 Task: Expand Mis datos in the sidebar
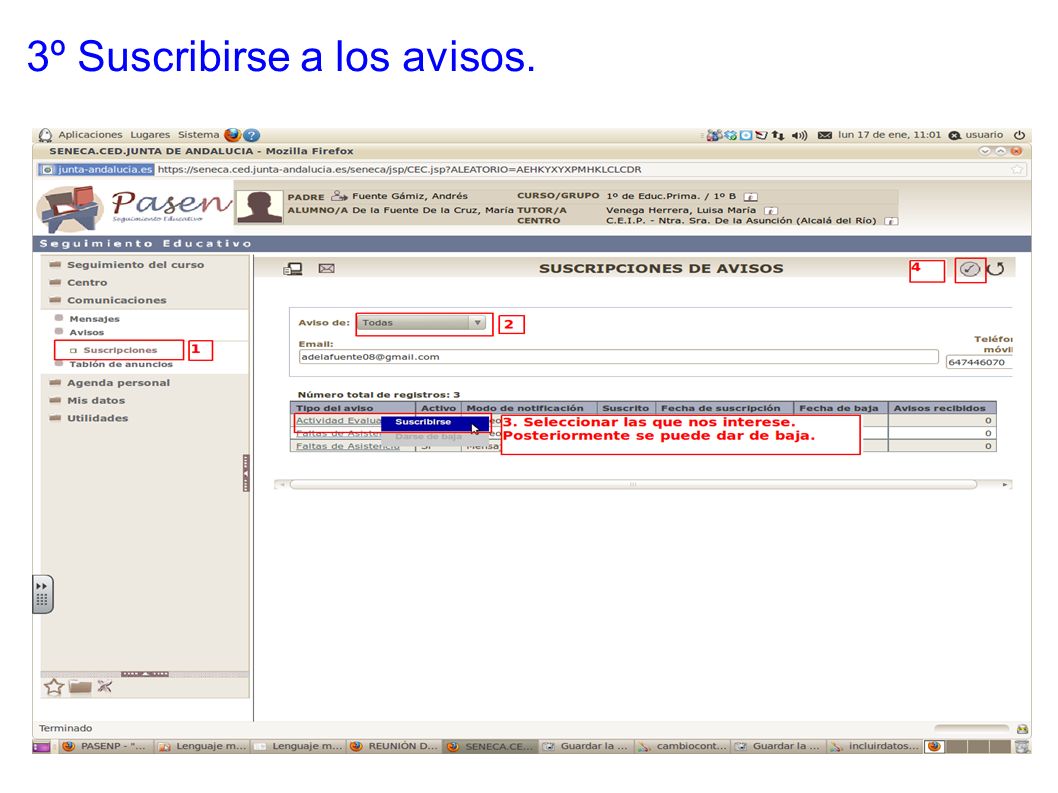tap(96, 400)
